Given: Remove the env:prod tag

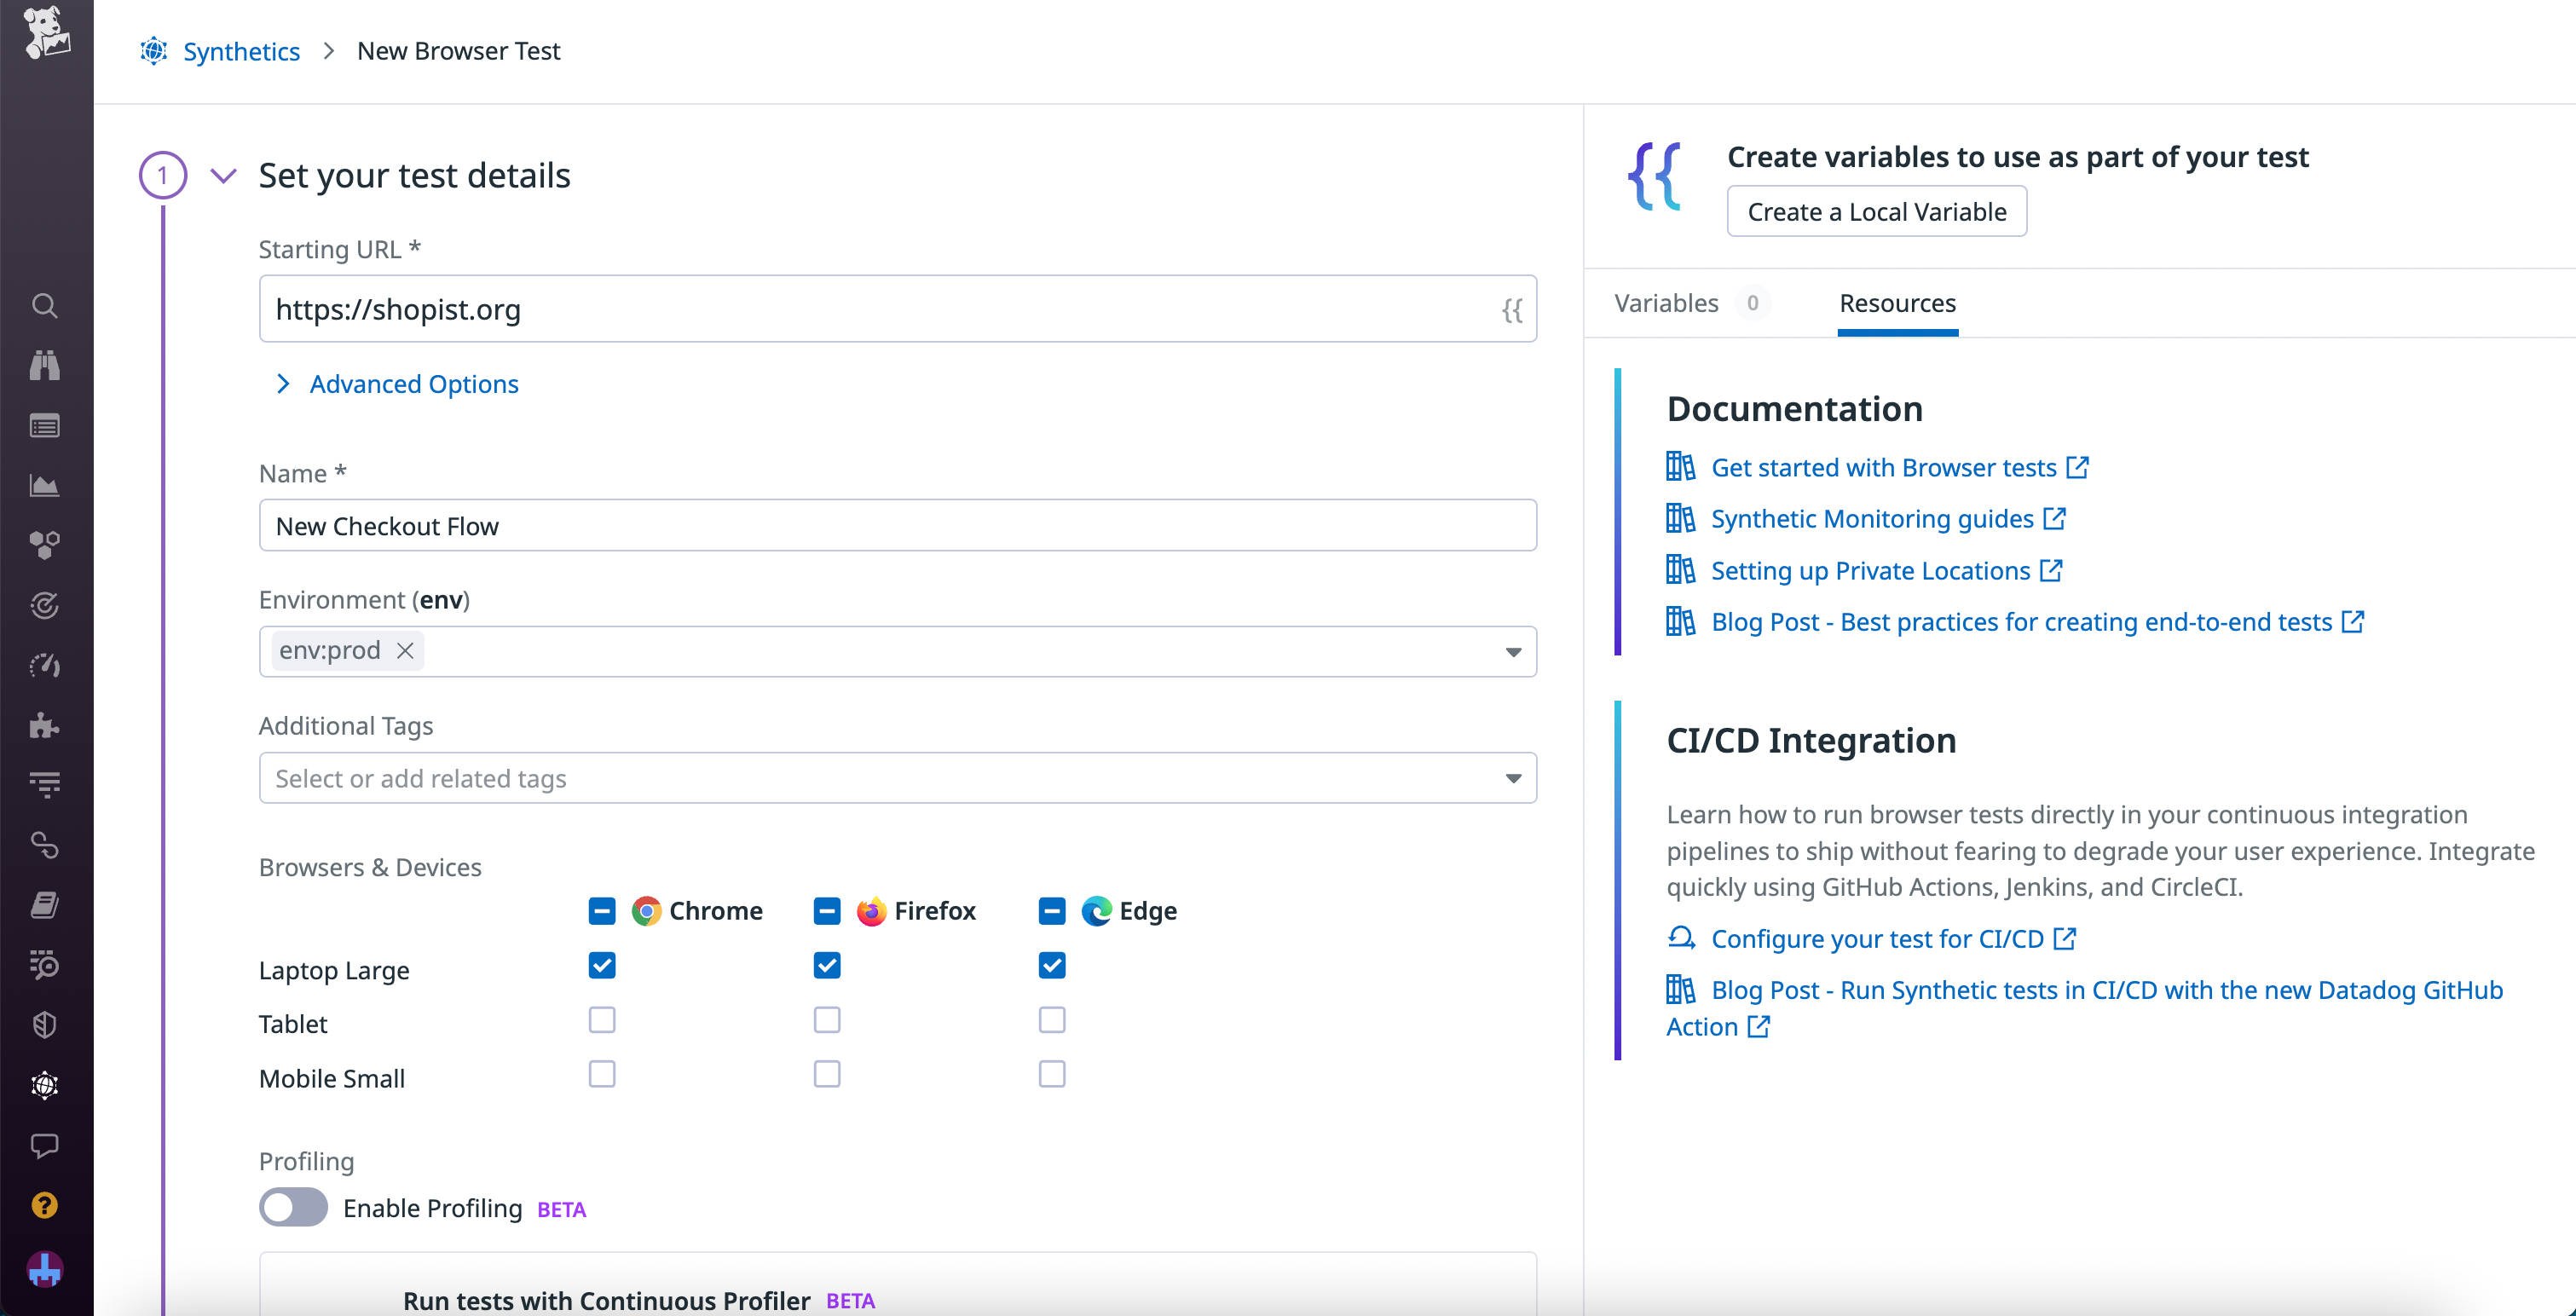Looking at the screenshot, I should tap(405, 650).
